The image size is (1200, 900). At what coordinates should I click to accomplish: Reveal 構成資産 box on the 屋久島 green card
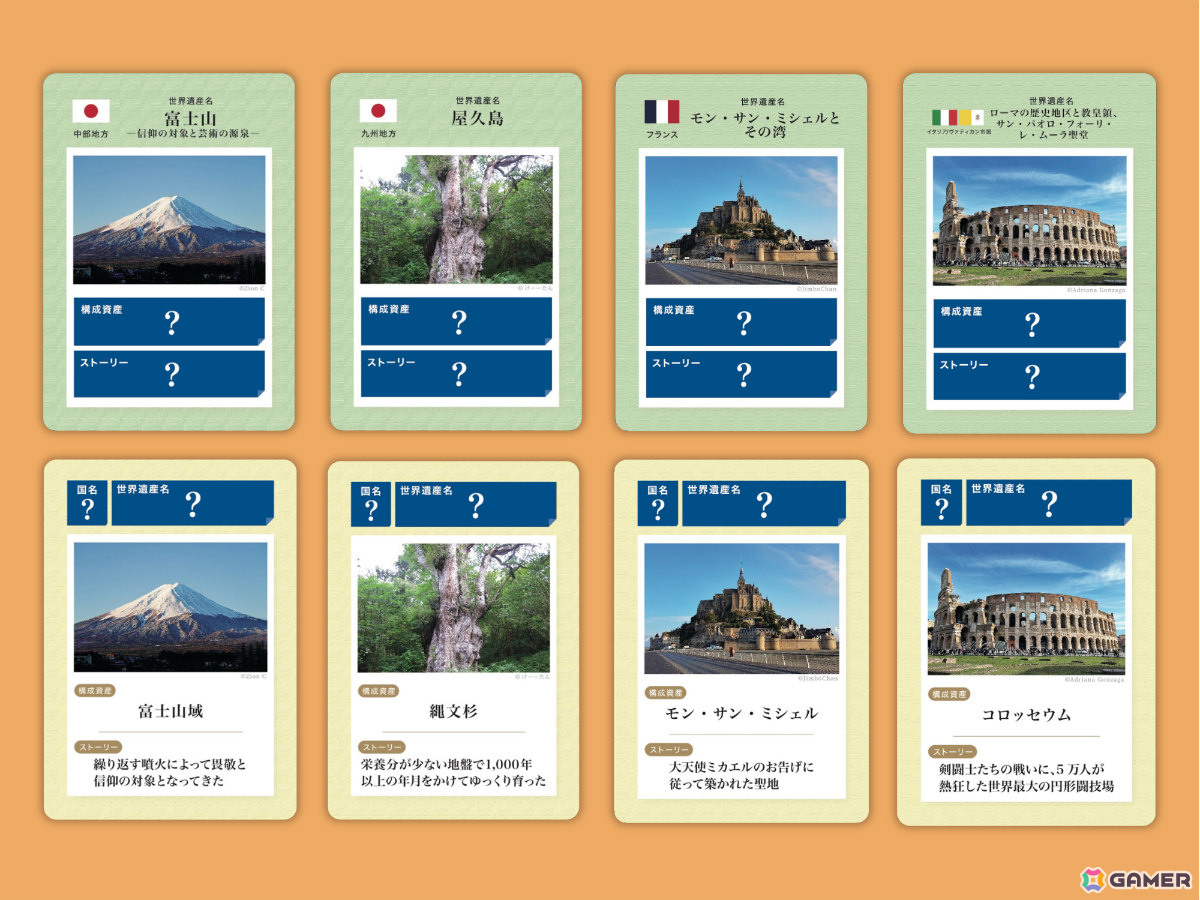(x=456, y=322)
